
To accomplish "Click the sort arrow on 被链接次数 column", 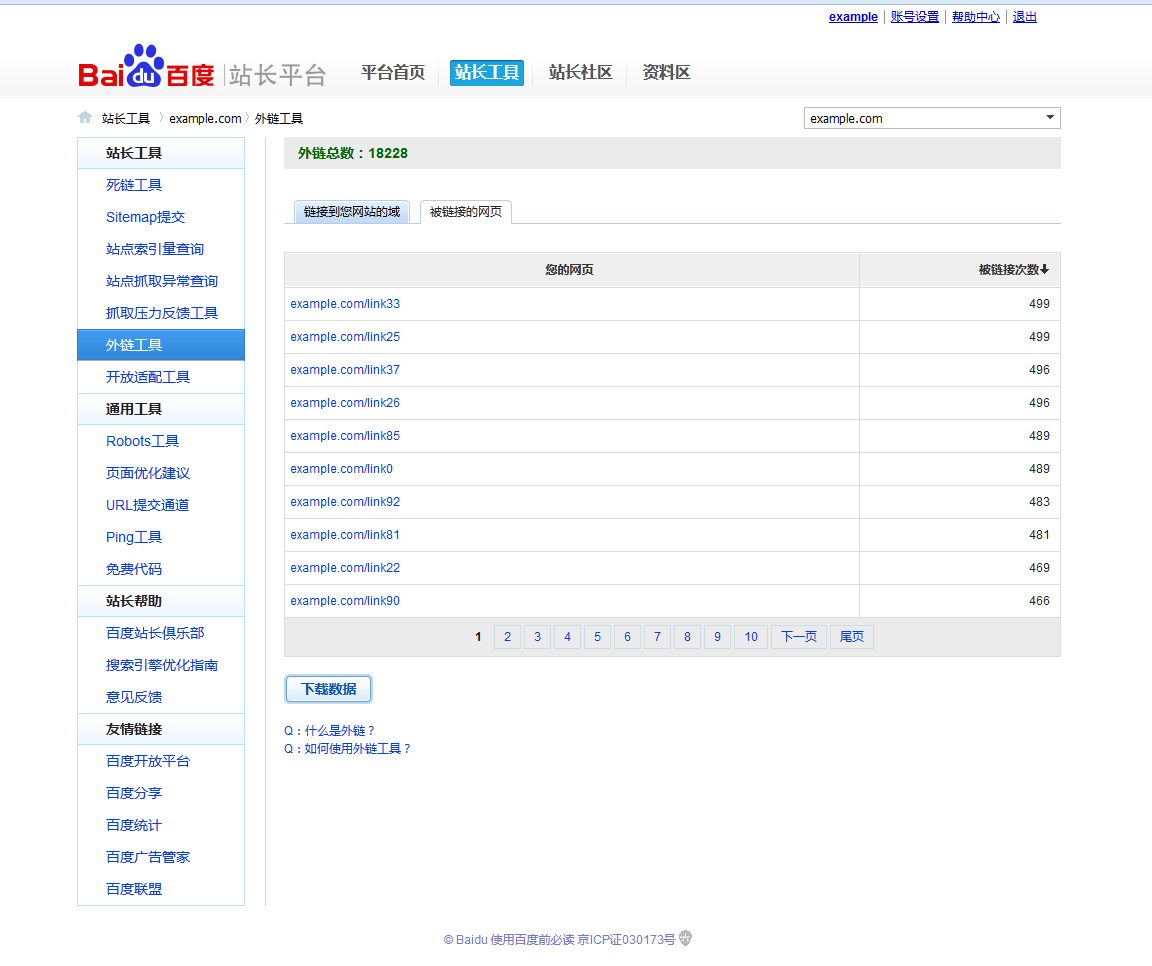I will pos(1045,270).
